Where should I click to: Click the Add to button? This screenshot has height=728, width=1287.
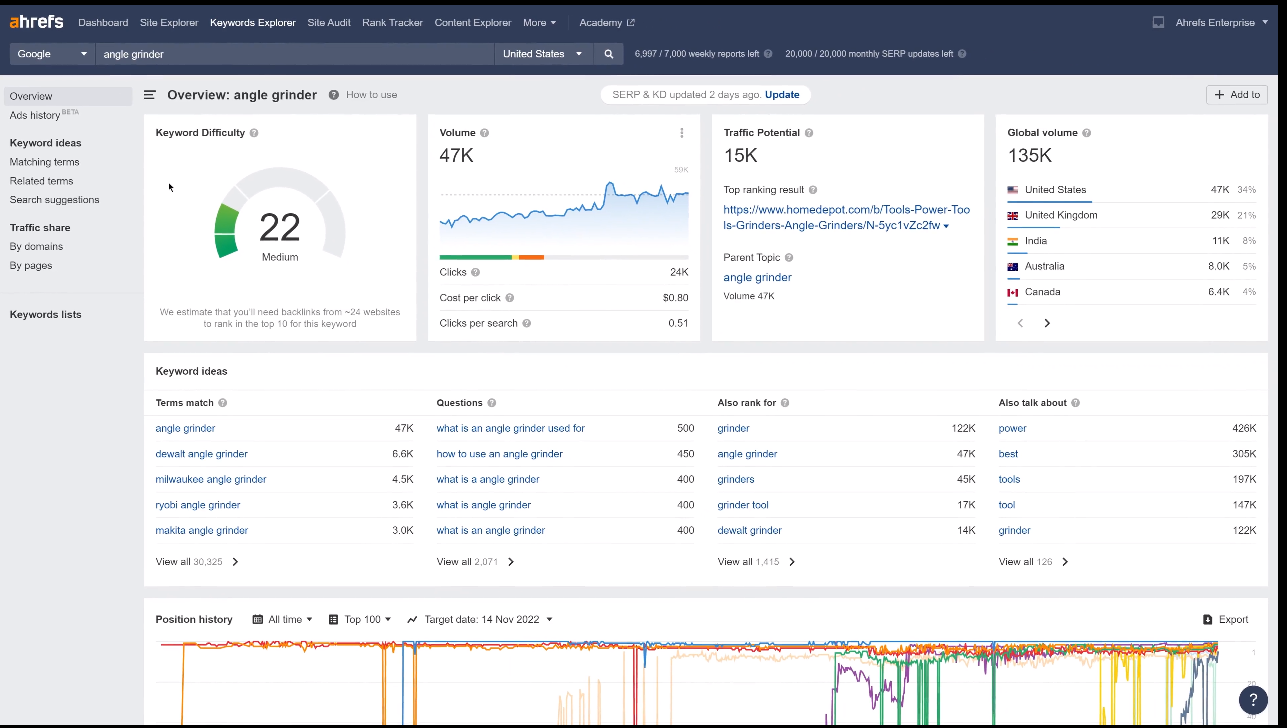(x=1237, y=95)
